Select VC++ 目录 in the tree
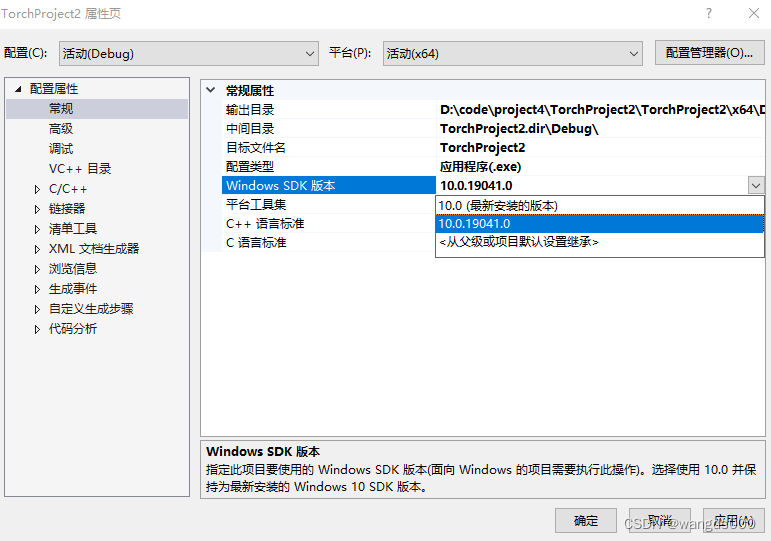The width and height of the screenshot is (771, 541). (80, 169)
